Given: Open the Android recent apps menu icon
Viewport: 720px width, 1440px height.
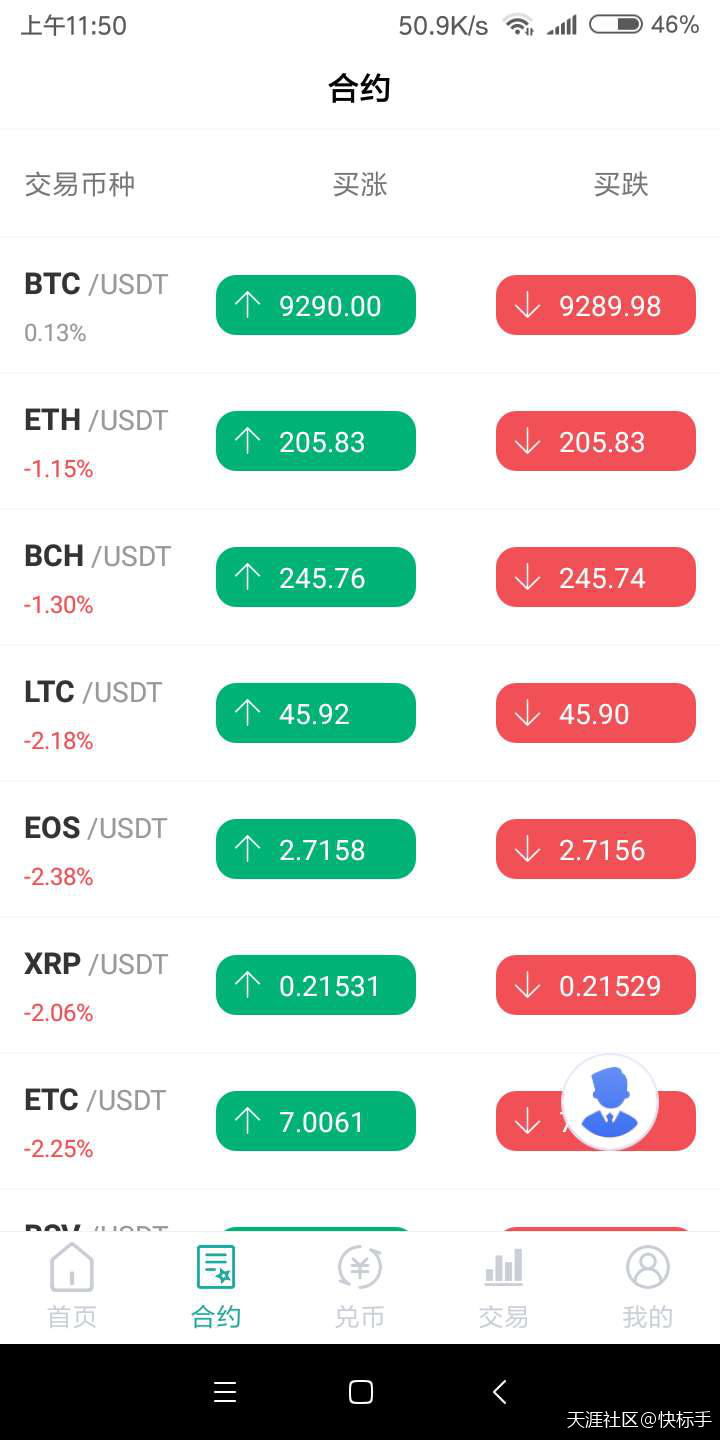Looking at the screenshot, I should 225,1392.
